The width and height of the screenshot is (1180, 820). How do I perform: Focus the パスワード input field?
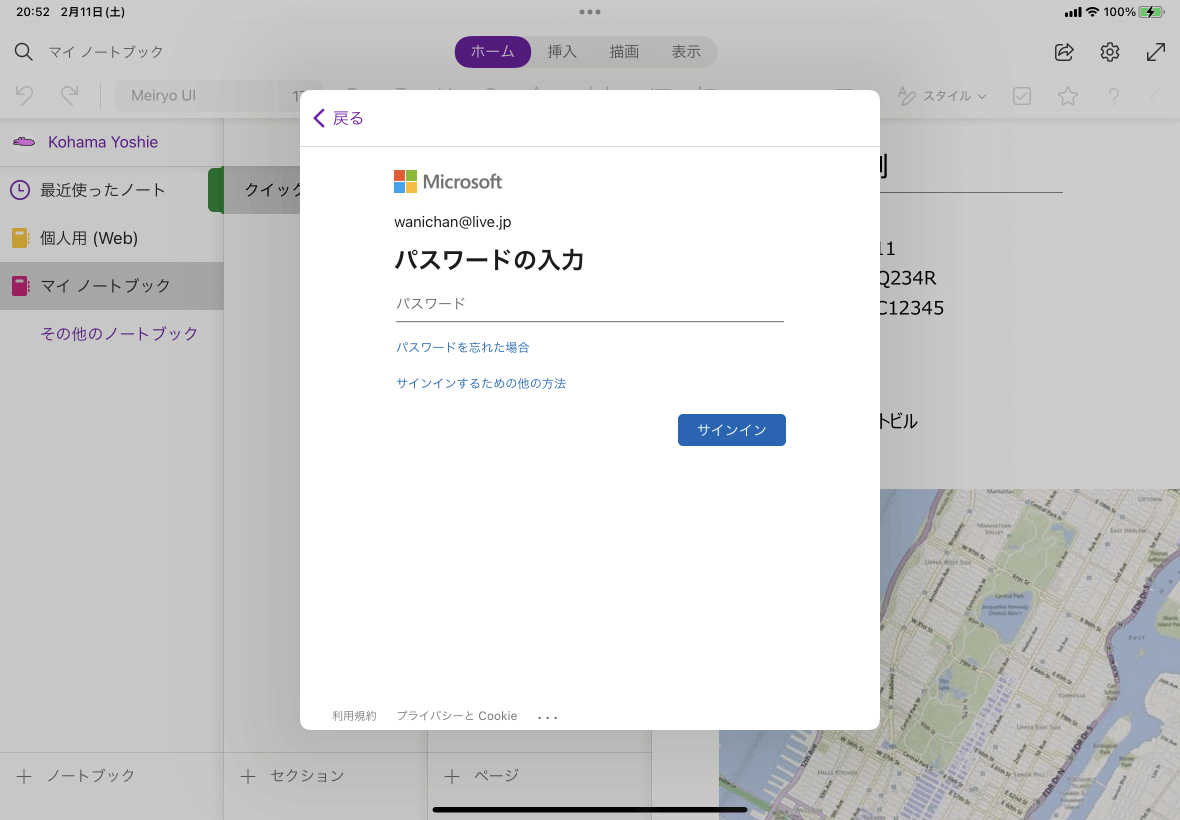click(589, 304)
